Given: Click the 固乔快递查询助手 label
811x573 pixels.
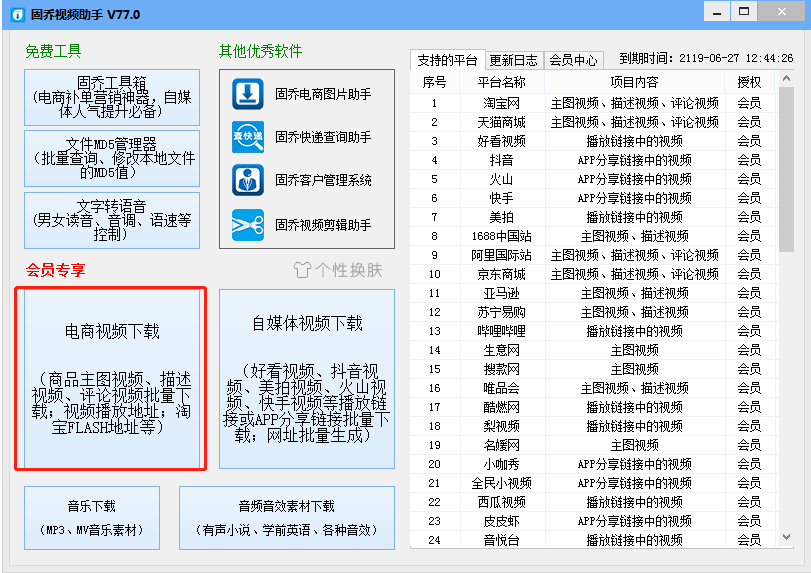Looking at the screenshot, I should tap(323, 137).
